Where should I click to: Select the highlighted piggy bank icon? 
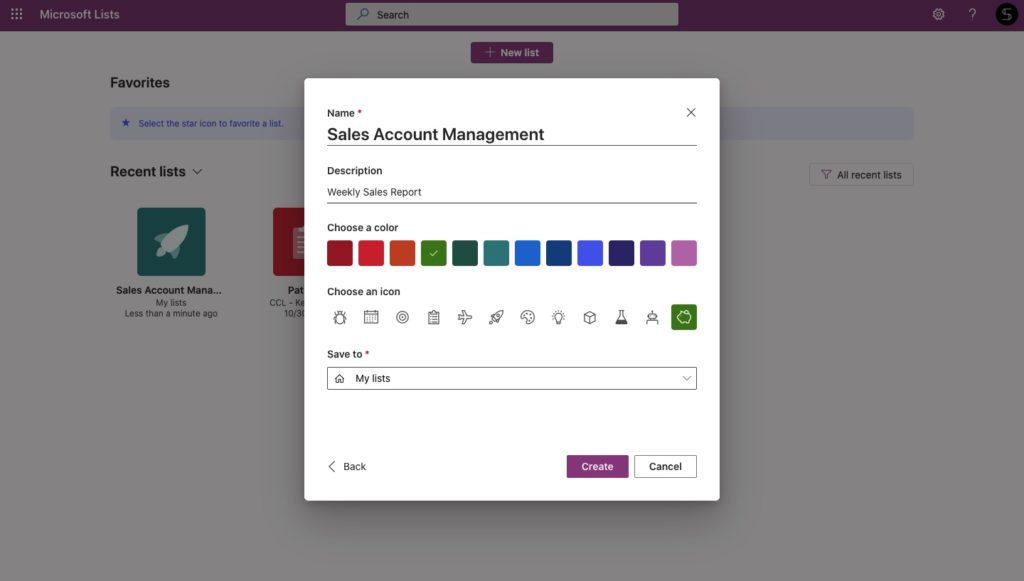point(684,317)
